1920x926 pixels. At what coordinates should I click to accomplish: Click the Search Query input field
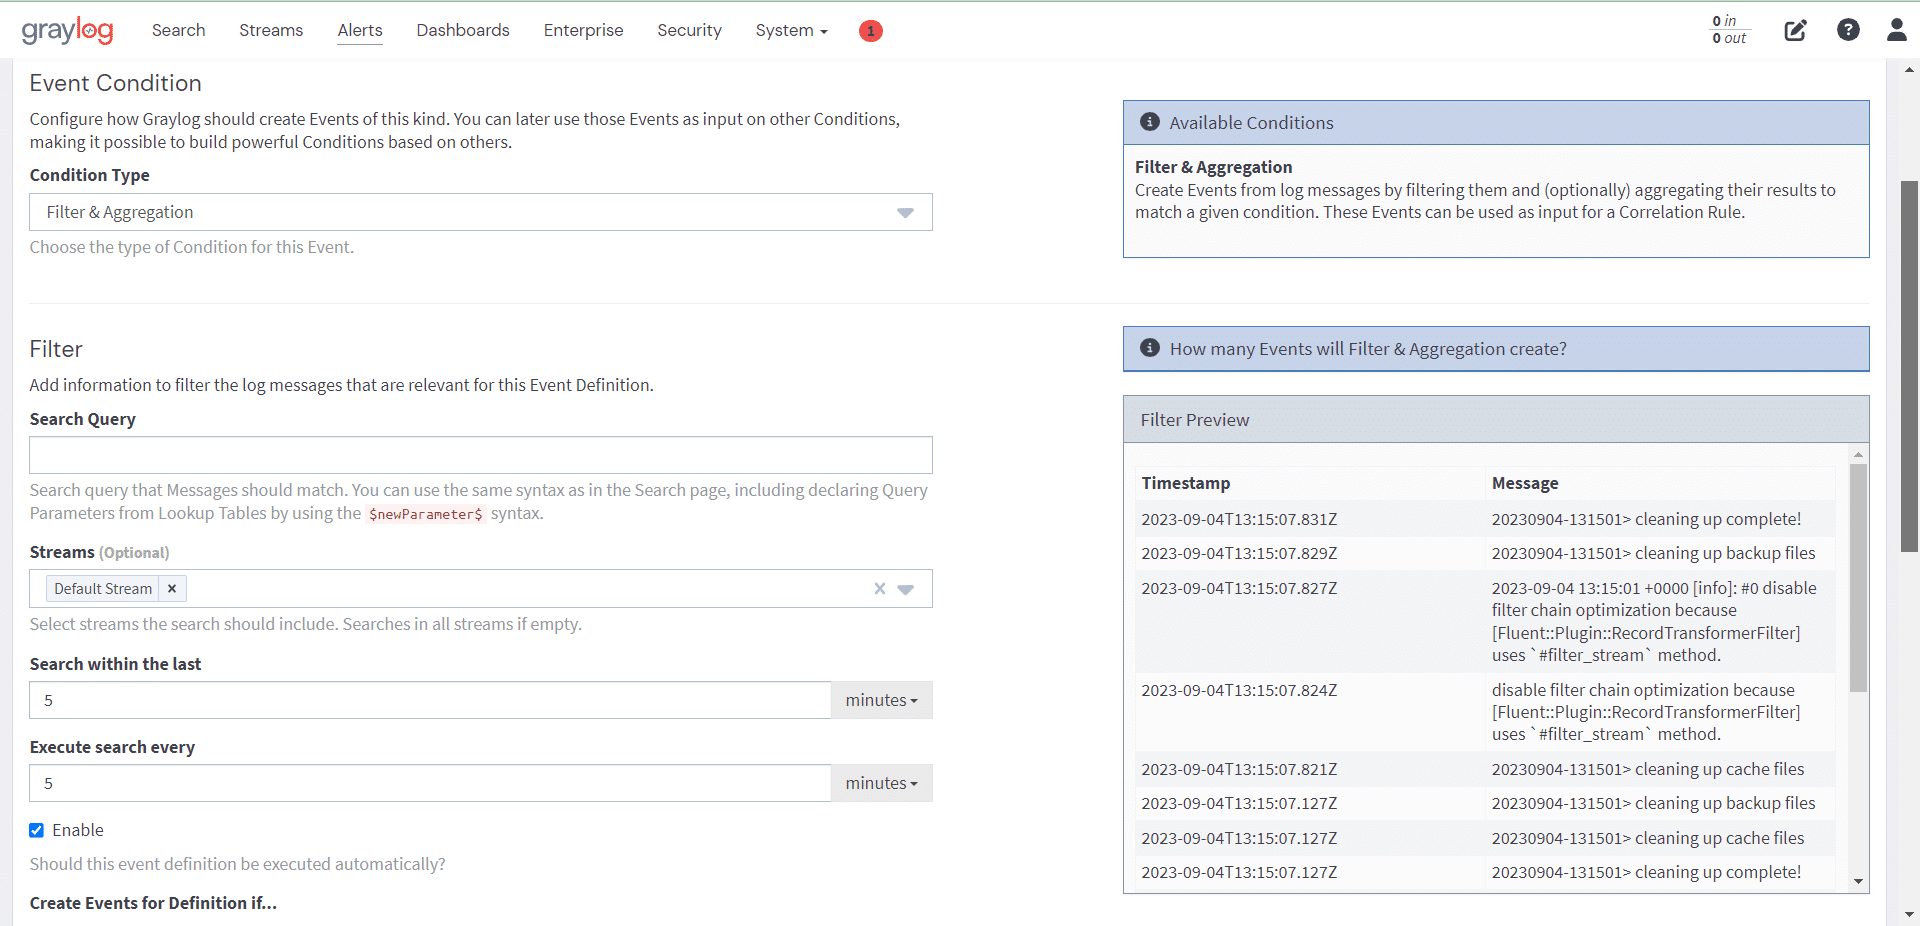coord(480,455)
